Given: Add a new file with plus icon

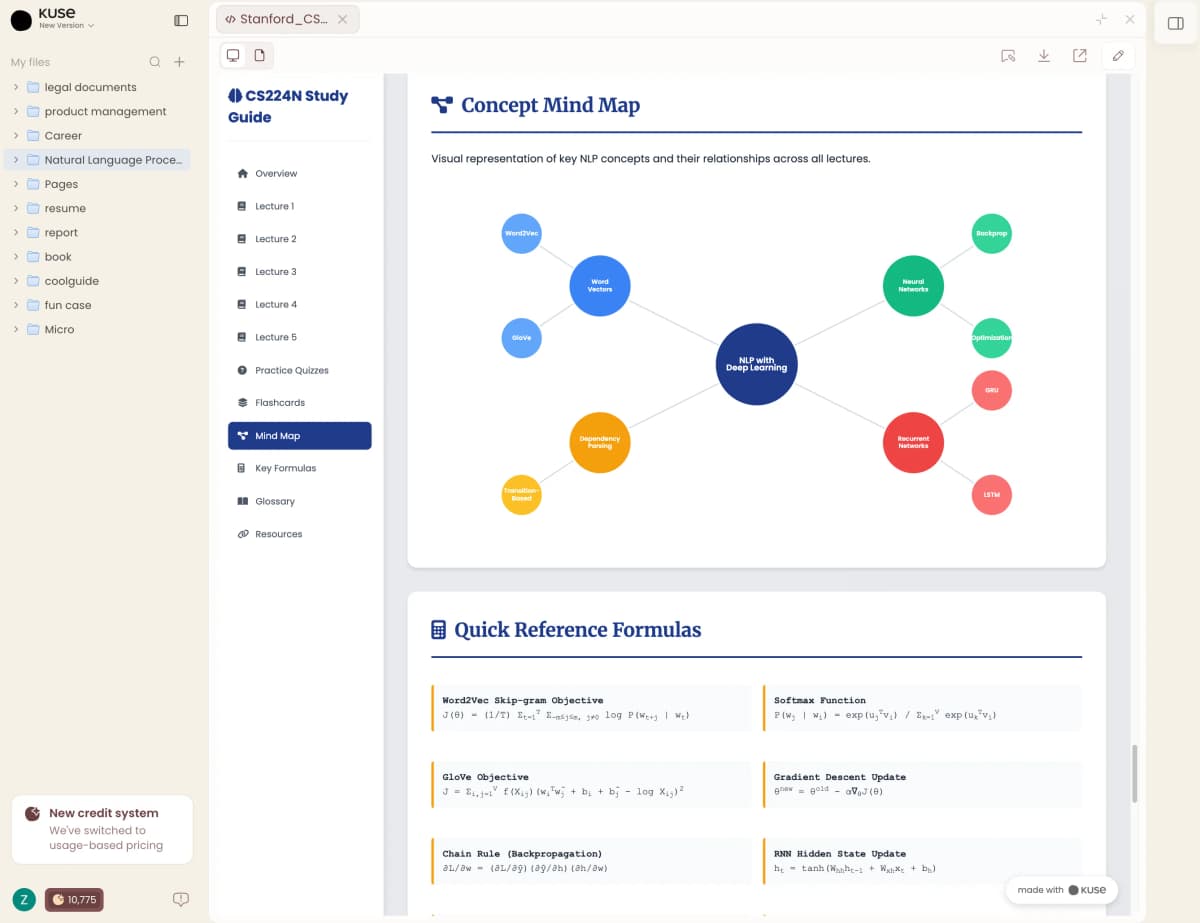Looking at the screenshot, I should pyautogui.click(x=179, y=62).
